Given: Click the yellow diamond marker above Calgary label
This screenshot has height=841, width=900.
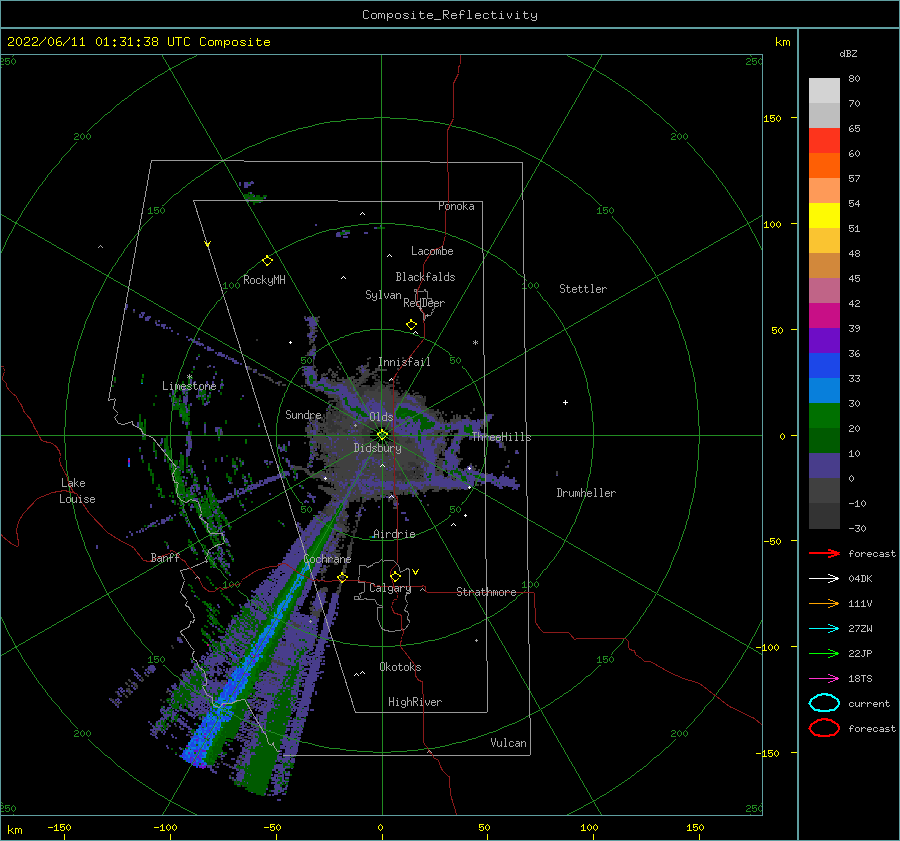Looking at the screenshot, I should click(395, 576).
